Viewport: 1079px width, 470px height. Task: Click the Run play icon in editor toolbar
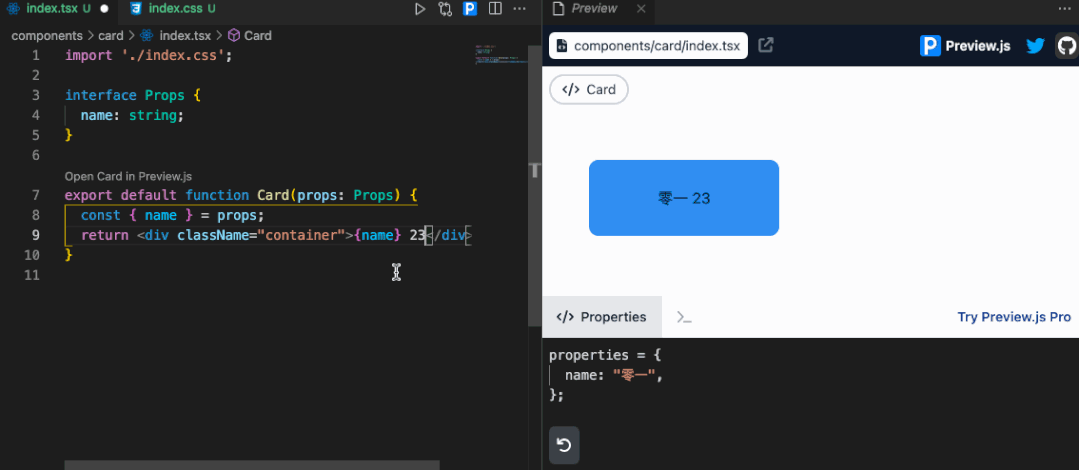pyautogui.click(x=420, y=9)
